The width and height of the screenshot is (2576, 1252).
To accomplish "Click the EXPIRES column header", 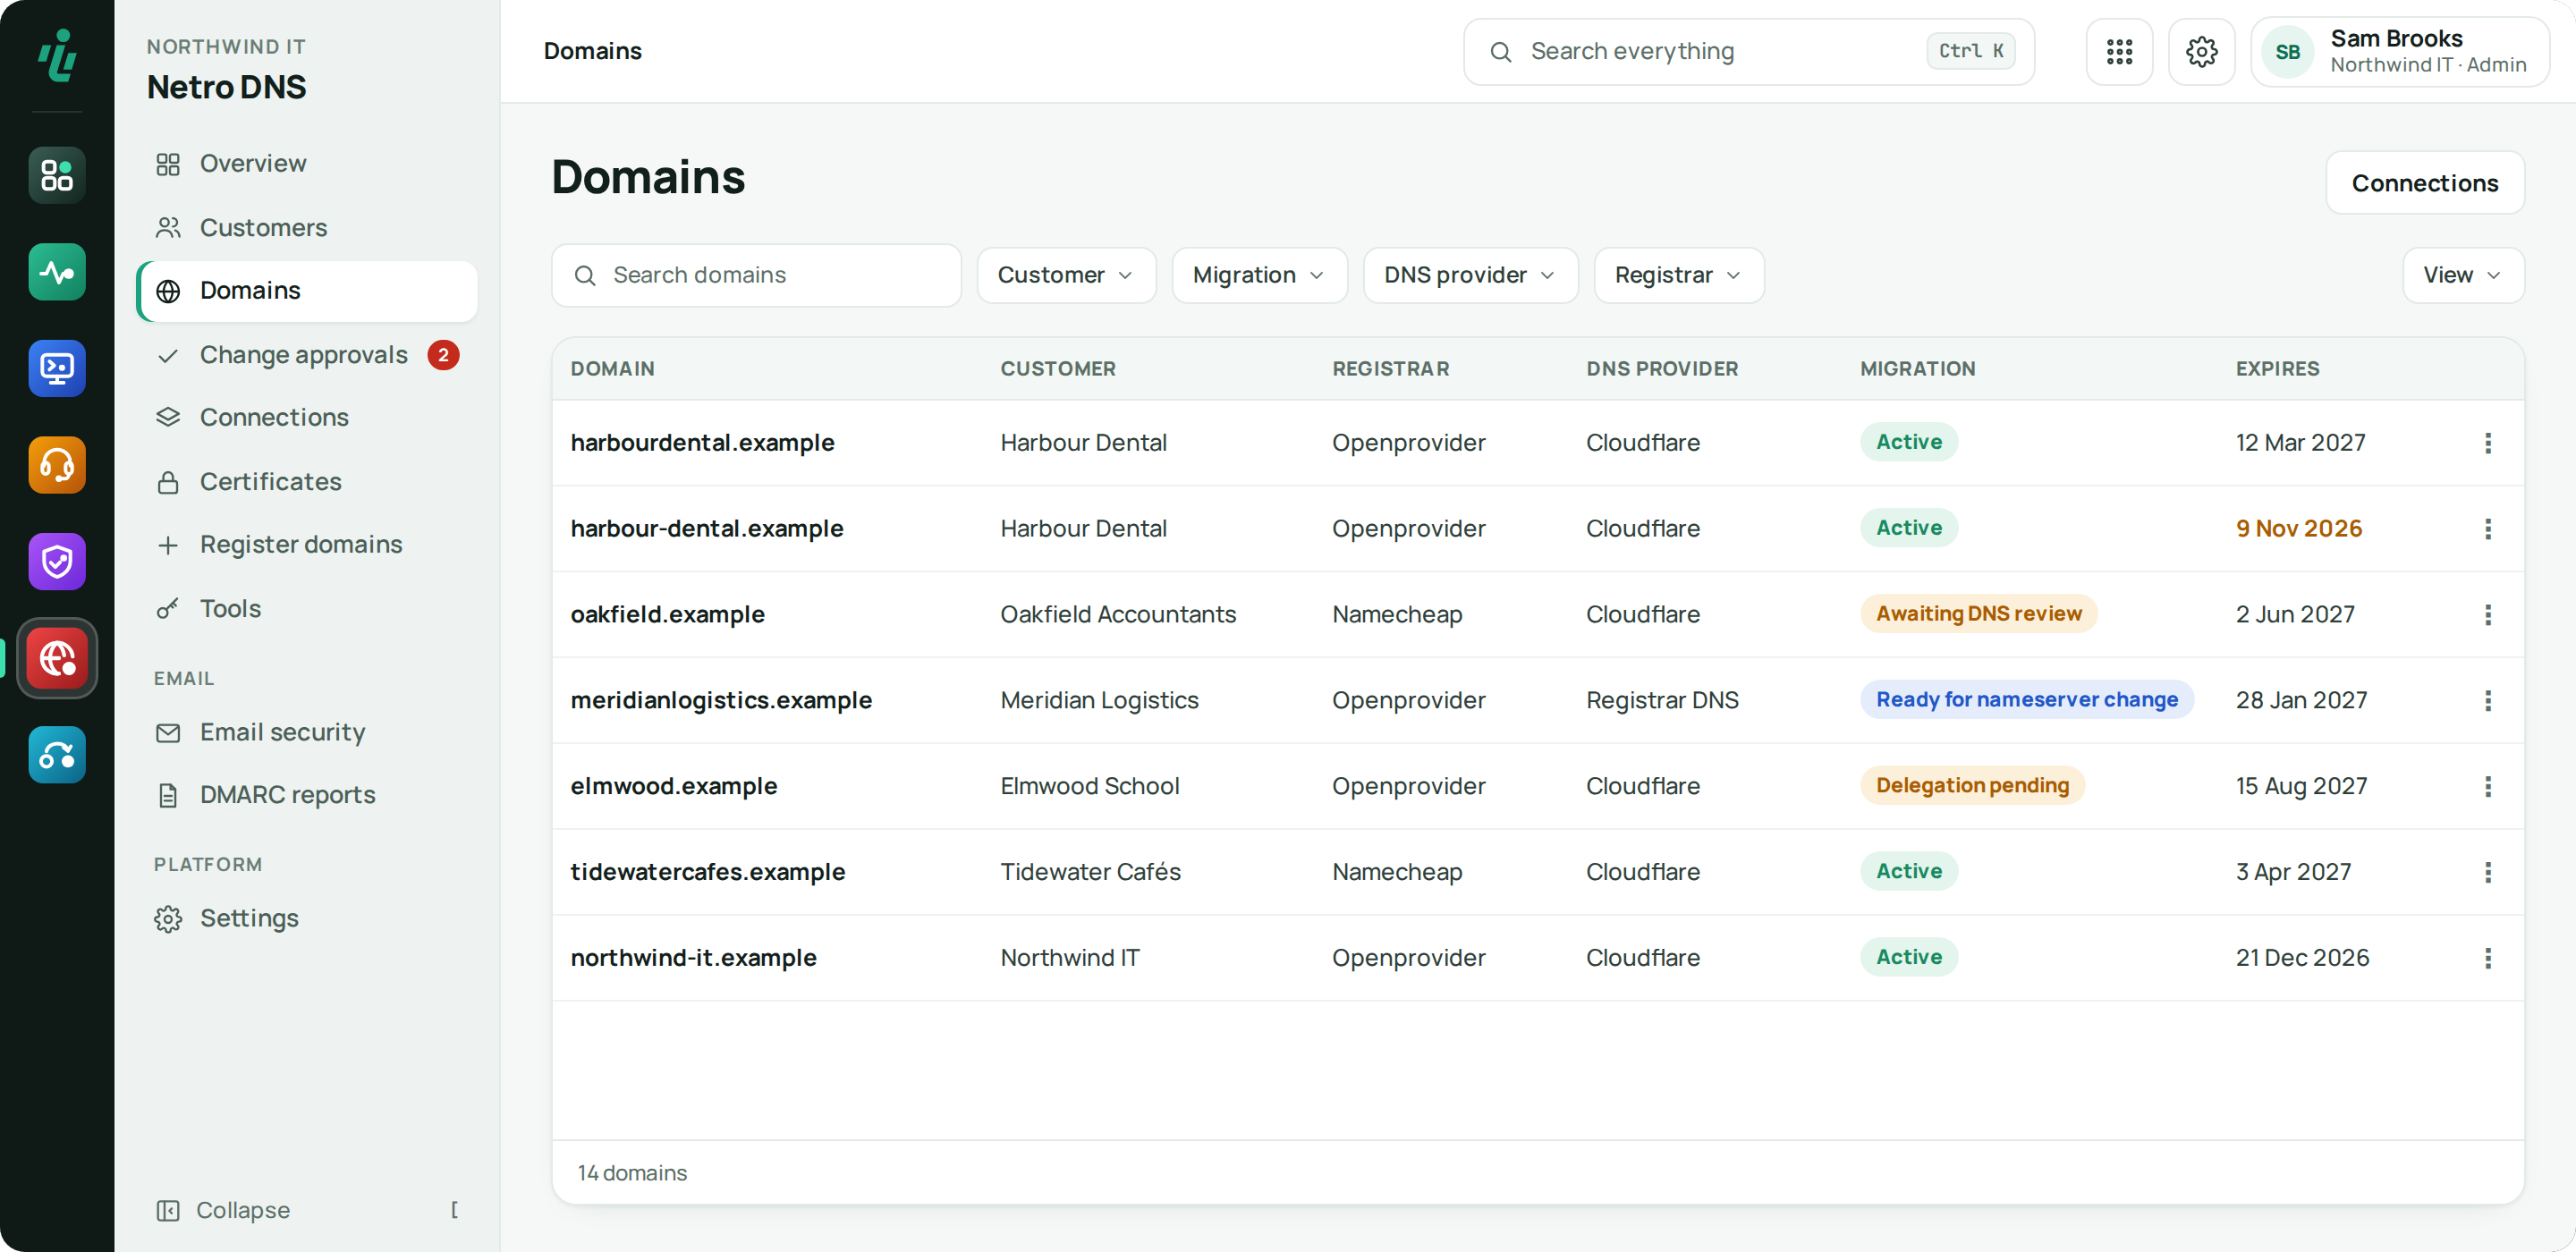I will (2277, 369).
